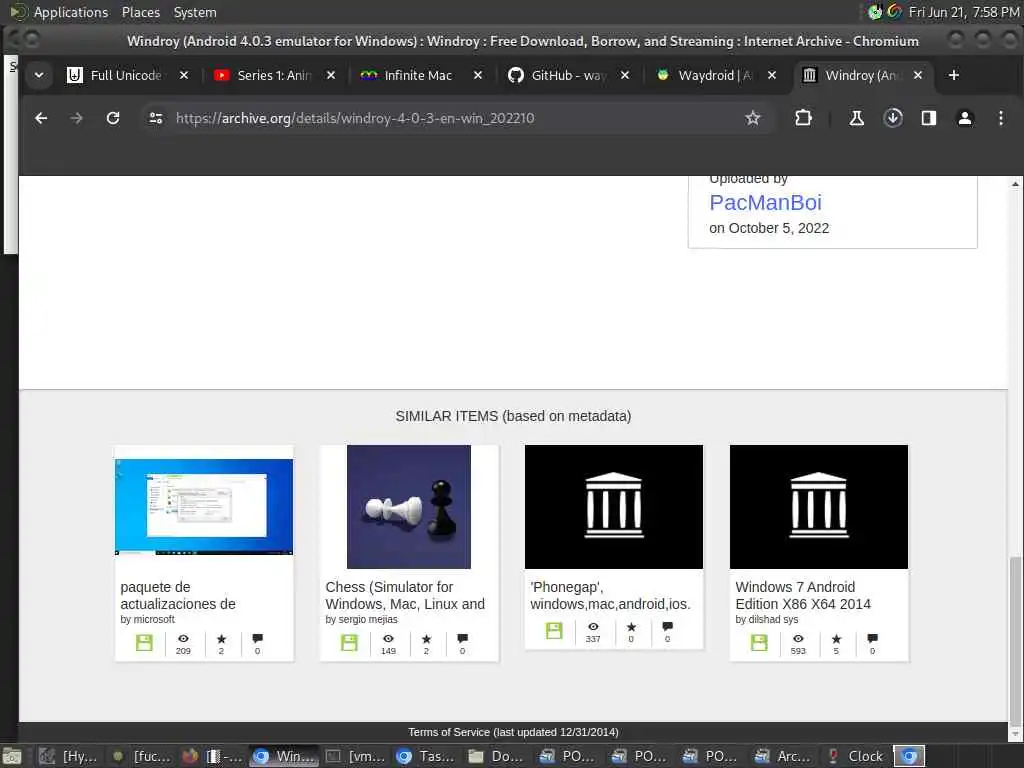The width and height of the screenshot is (1024, 768).
Task: Open 'Chess (Simulator for Windows' title link
Action: click(405, 596)
